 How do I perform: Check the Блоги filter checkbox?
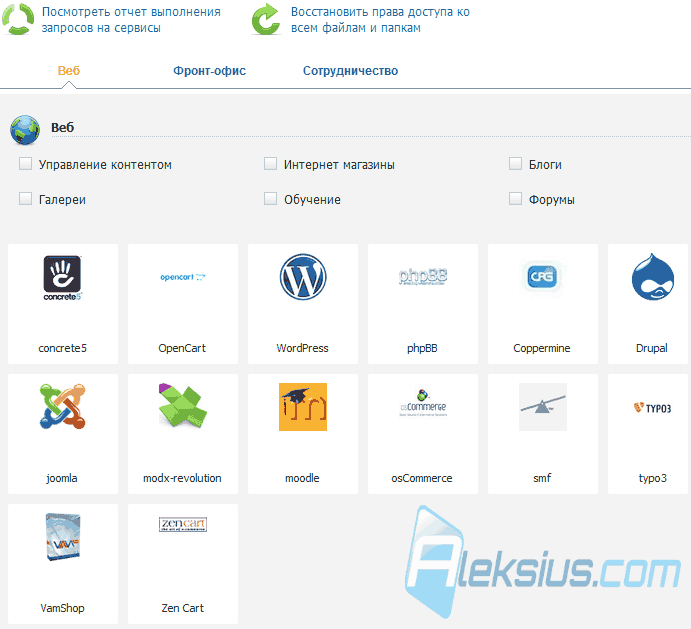pos(515,164)
